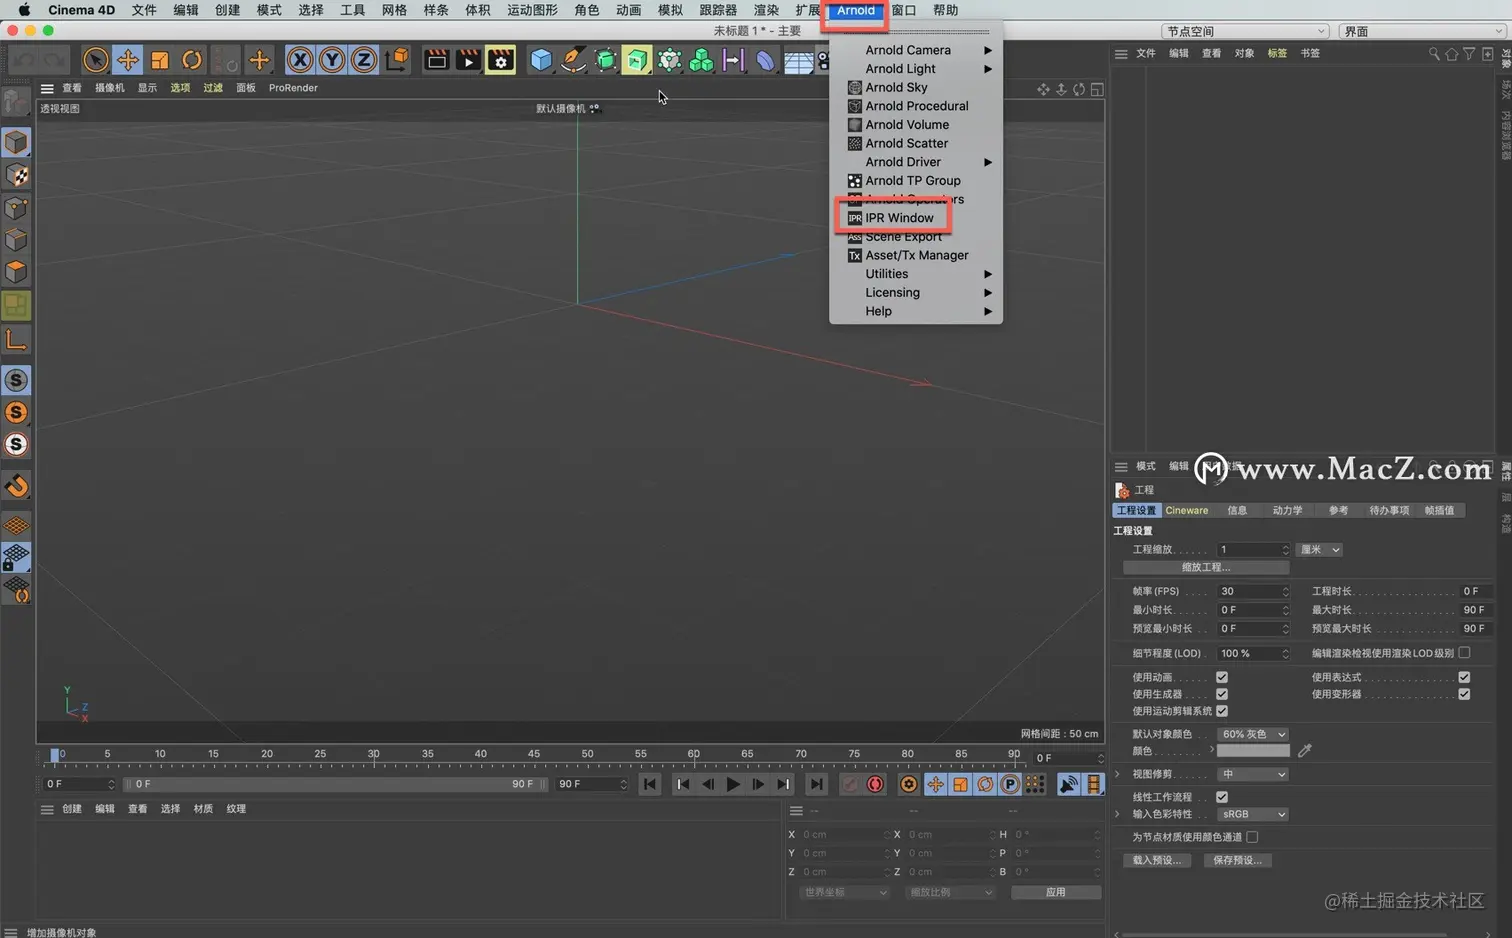Toggle parameter keying P icon
Image resolution: width=1512 pixels, height=938 pixels.
(1010, 784)
